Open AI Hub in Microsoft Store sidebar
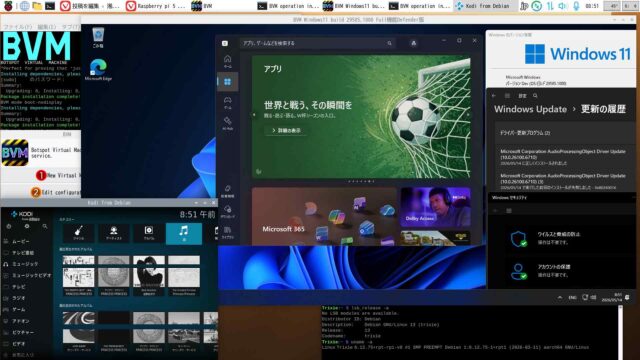 point(227,123)
